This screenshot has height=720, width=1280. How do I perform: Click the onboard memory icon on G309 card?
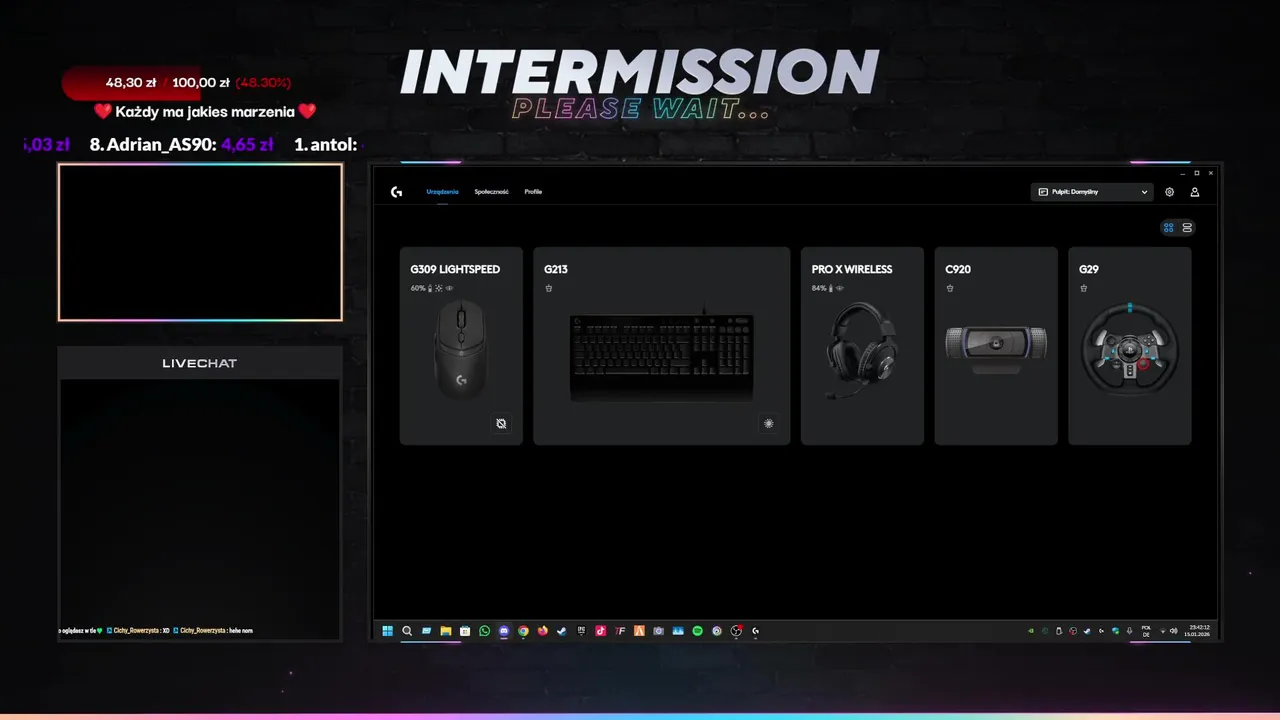coord(501,424)
